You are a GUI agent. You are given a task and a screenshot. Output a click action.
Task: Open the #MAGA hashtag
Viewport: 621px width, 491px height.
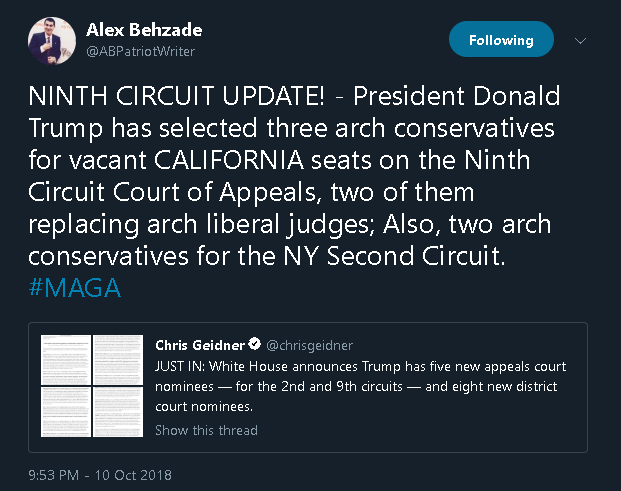(73, 289)
